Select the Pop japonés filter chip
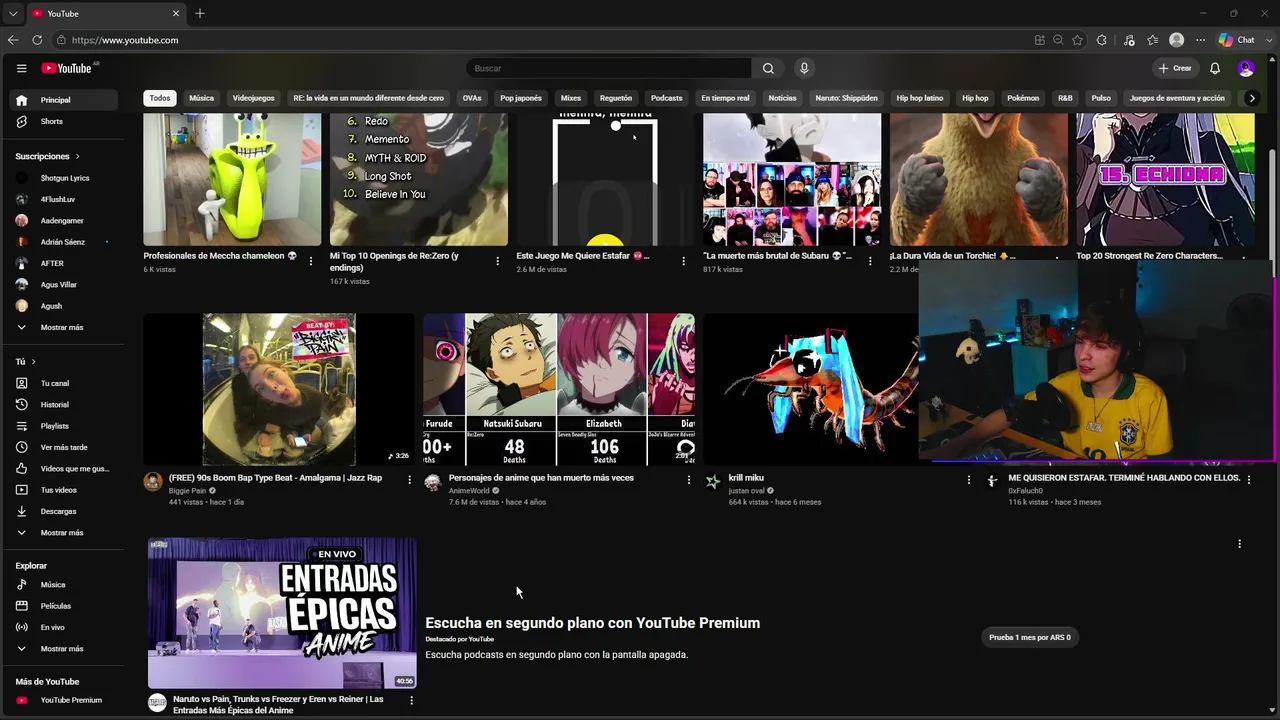1280x720 pixels. coord(521,98)
